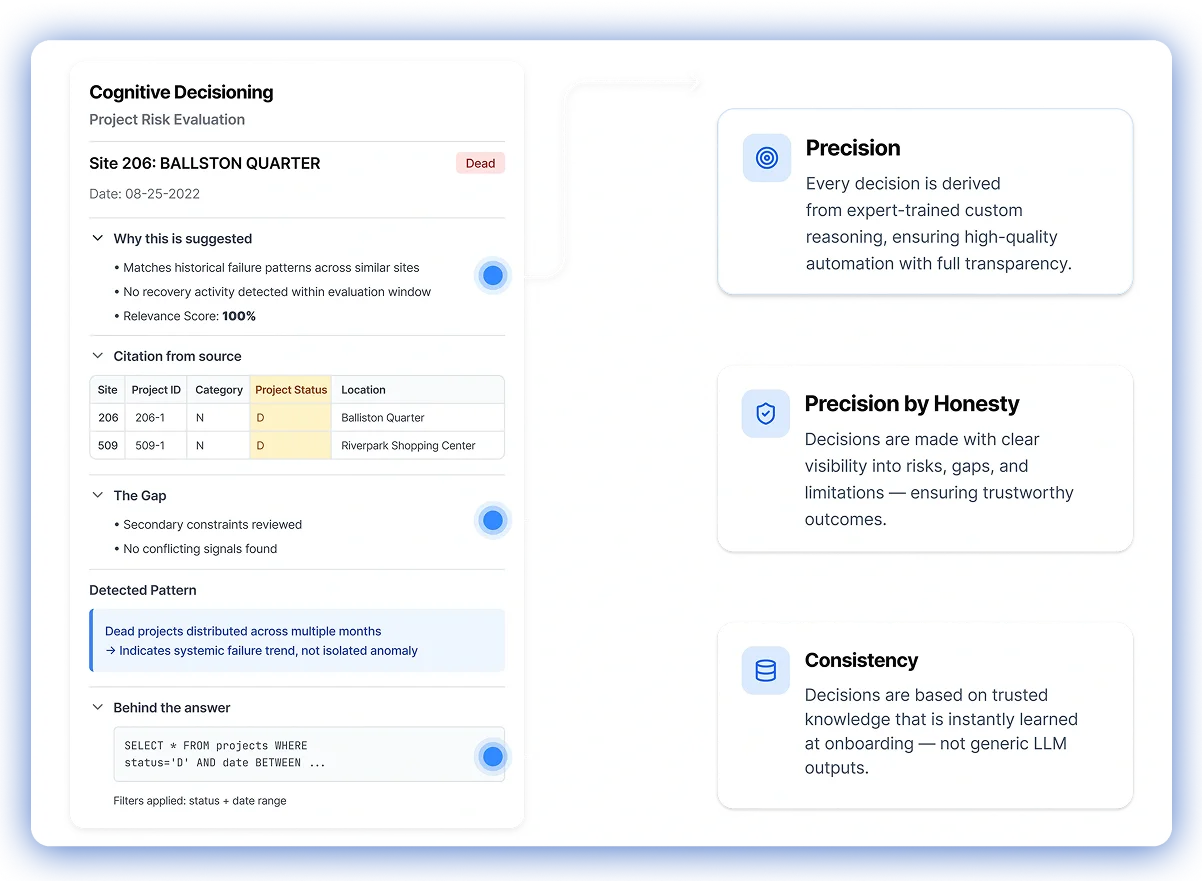The width and height of the screenshot is (1202, 881).
Task: Select the Project Status column header
Action: click(x=291, y=390)
